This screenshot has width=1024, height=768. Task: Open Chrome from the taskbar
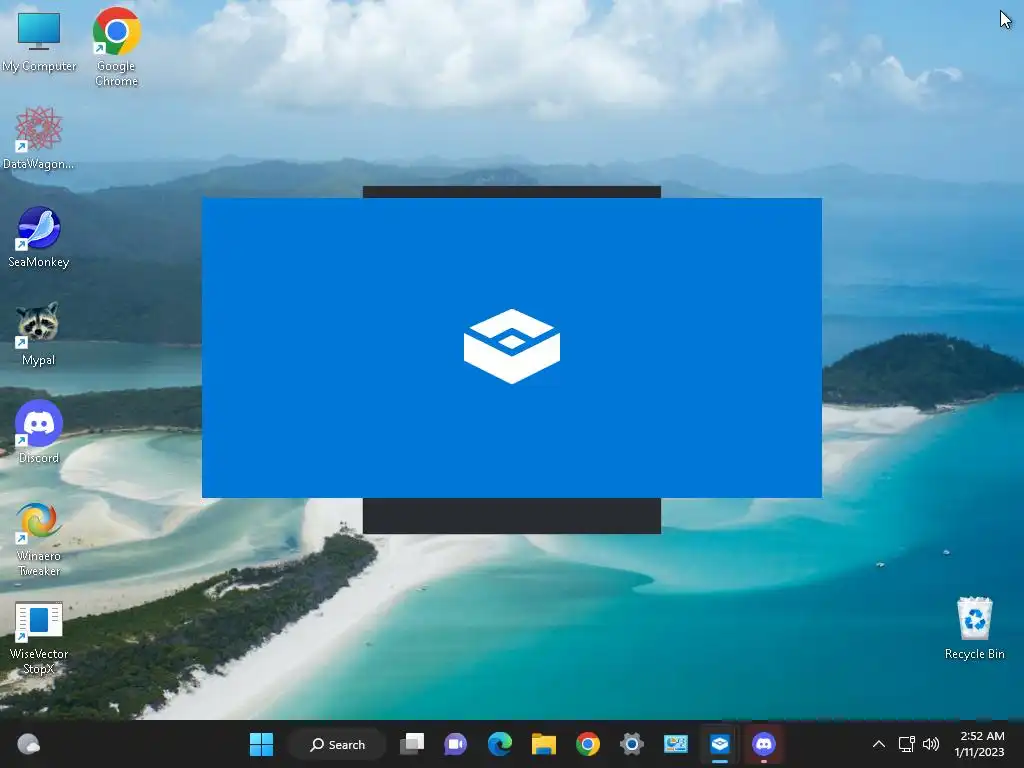tap(588, 744)
